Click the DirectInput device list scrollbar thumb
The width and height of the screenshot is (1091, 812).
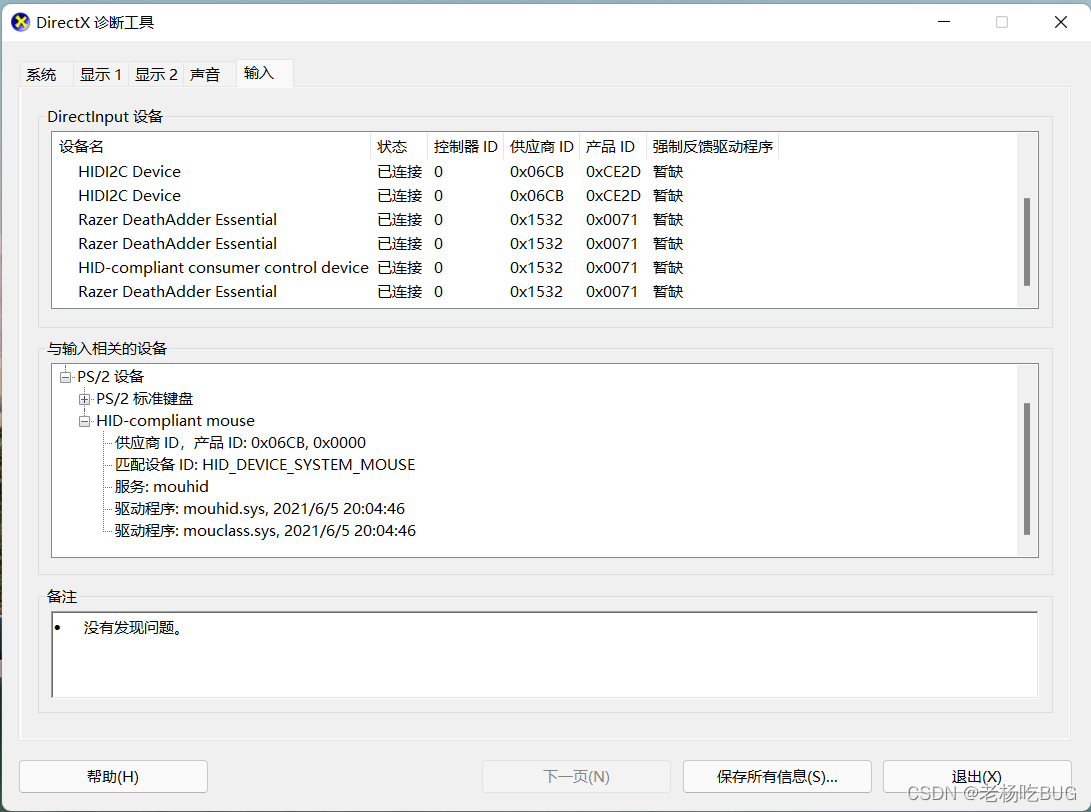coord(1027,242)
